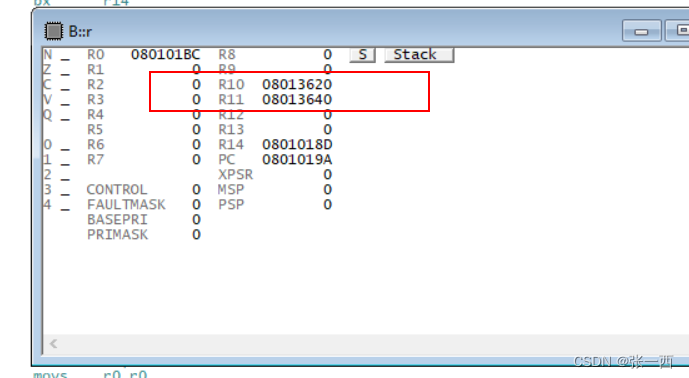Select the R8 value 0
This screenshot has width=689, height=378.
[x=327, y=55]
